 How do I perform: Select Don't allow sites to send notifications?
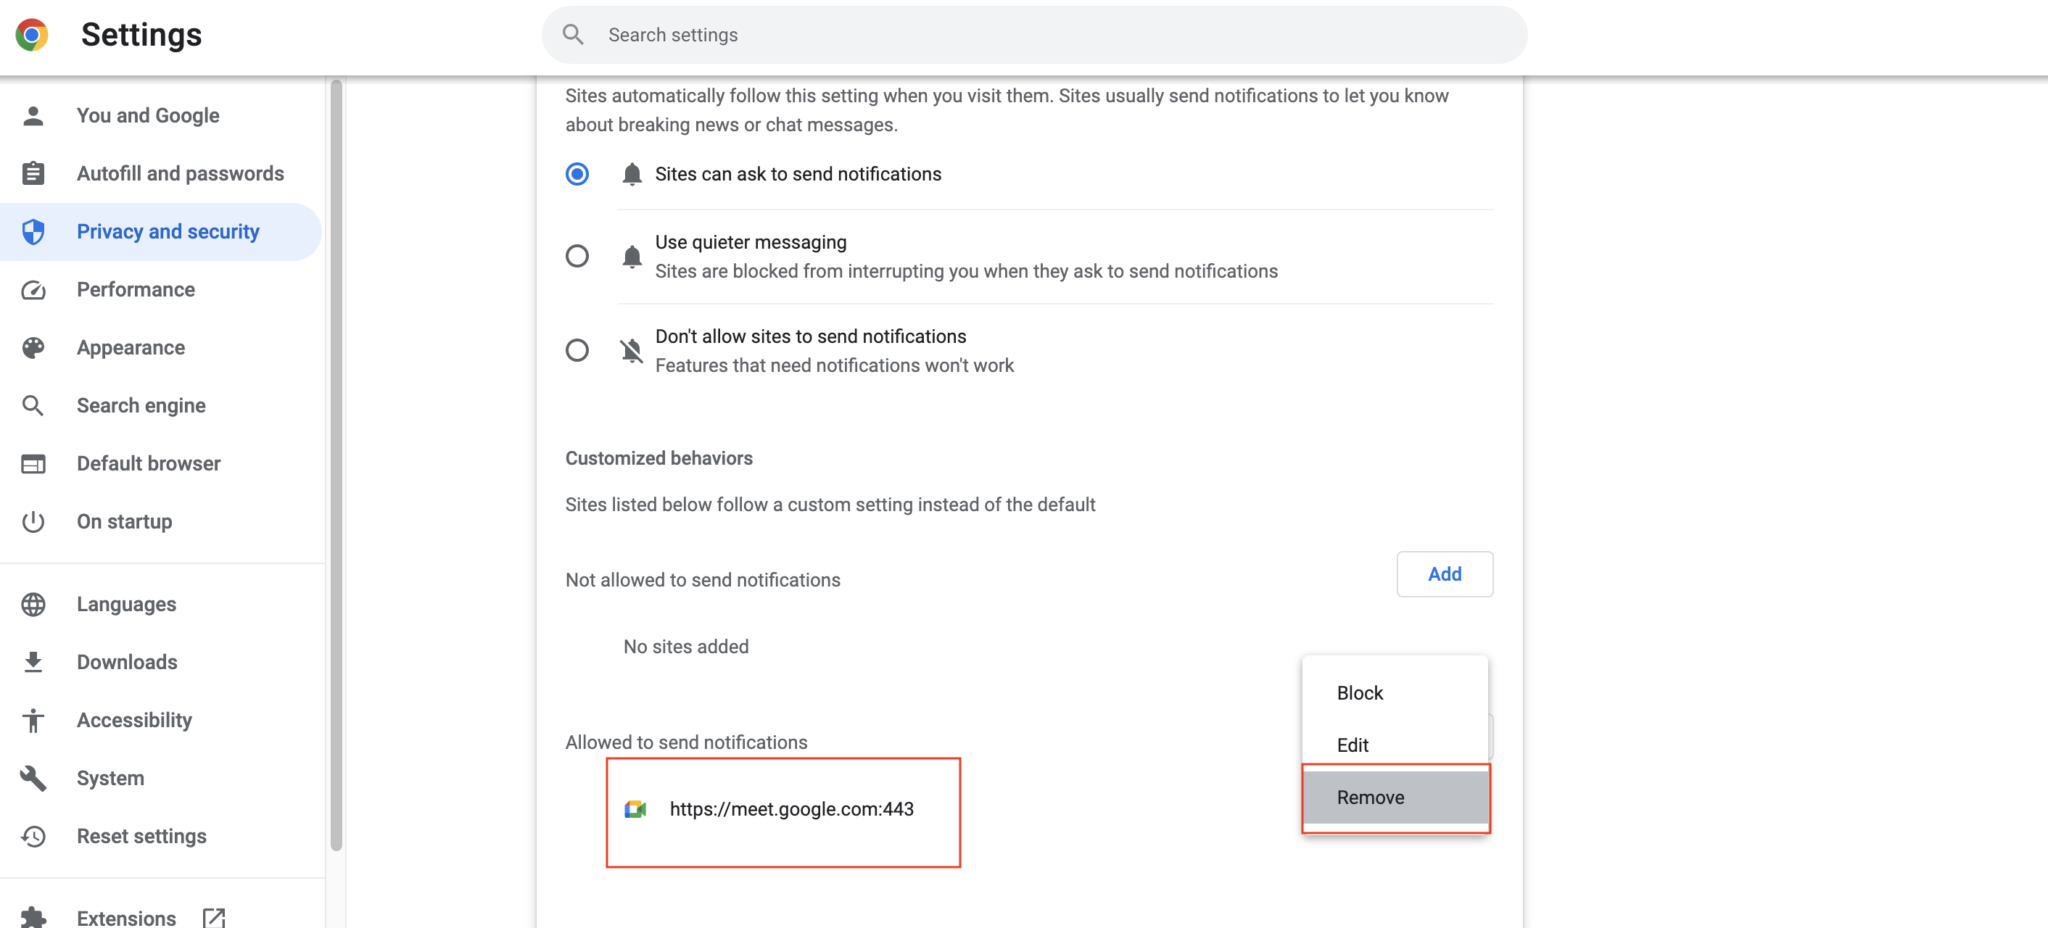(577, 350)
